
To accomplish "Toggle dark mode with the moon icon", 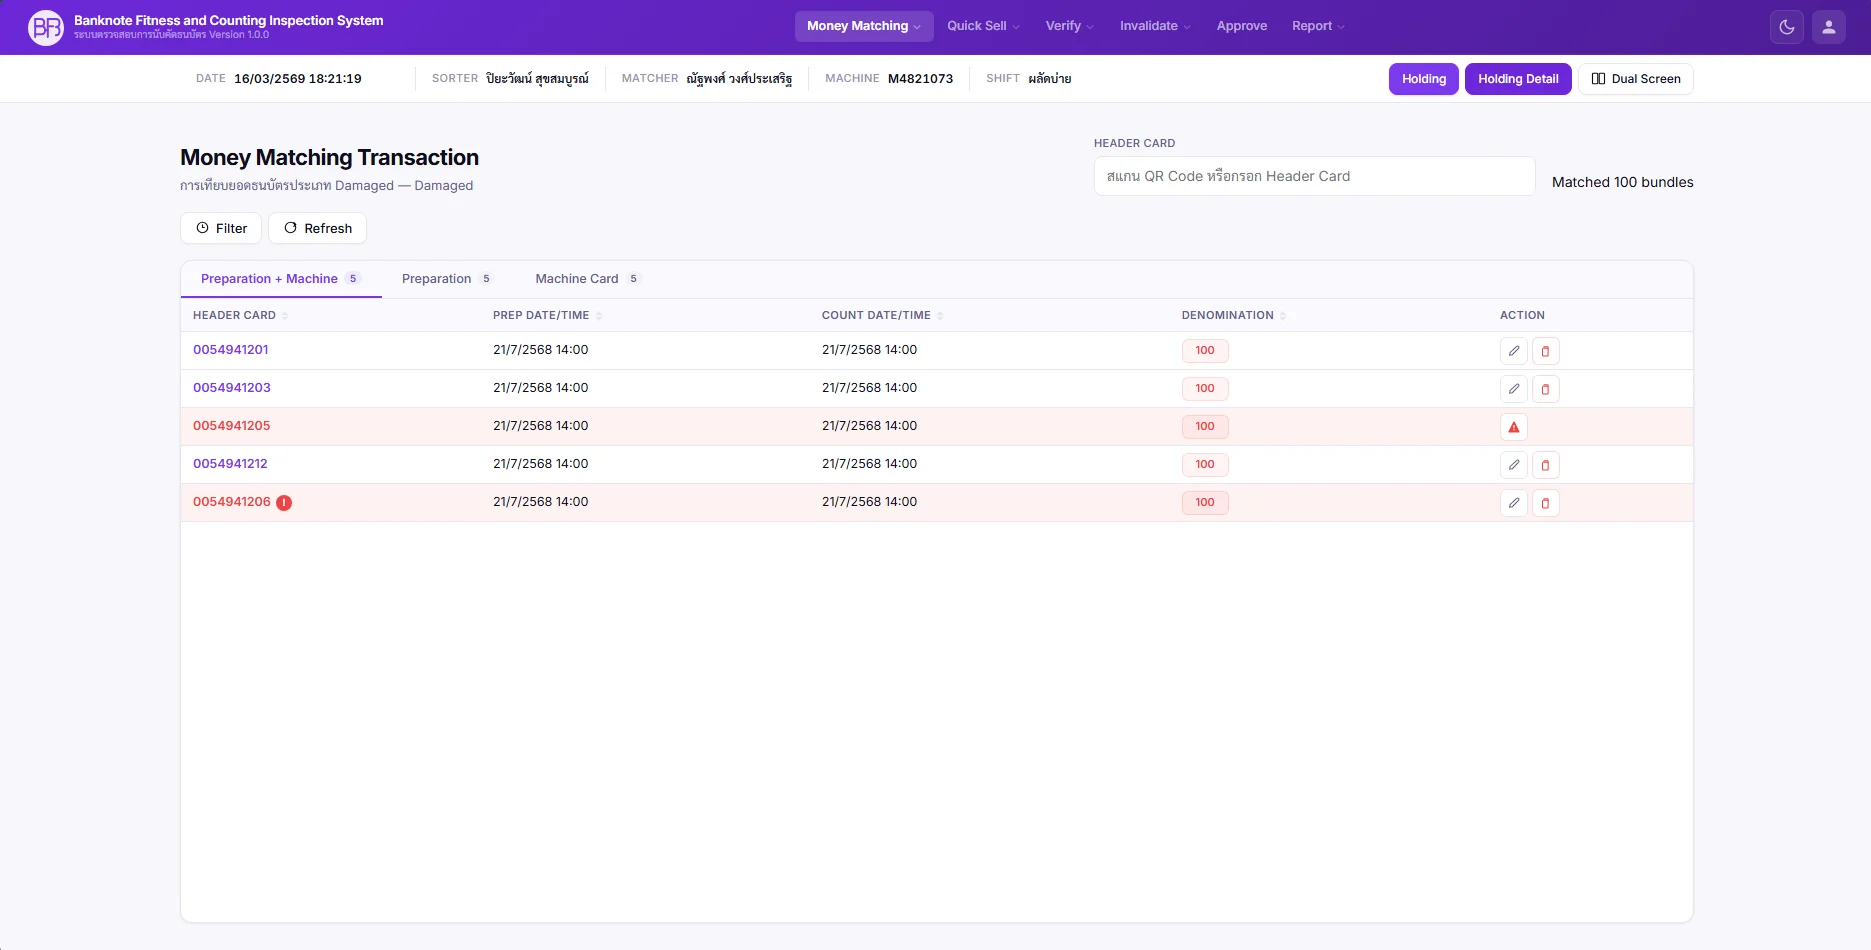I will pos(1786,27).
